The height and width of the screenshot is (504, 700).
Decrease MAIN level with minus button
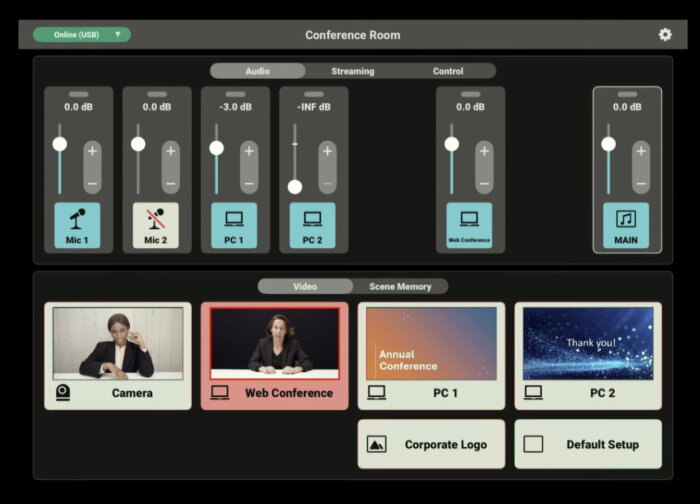[640, 184]
